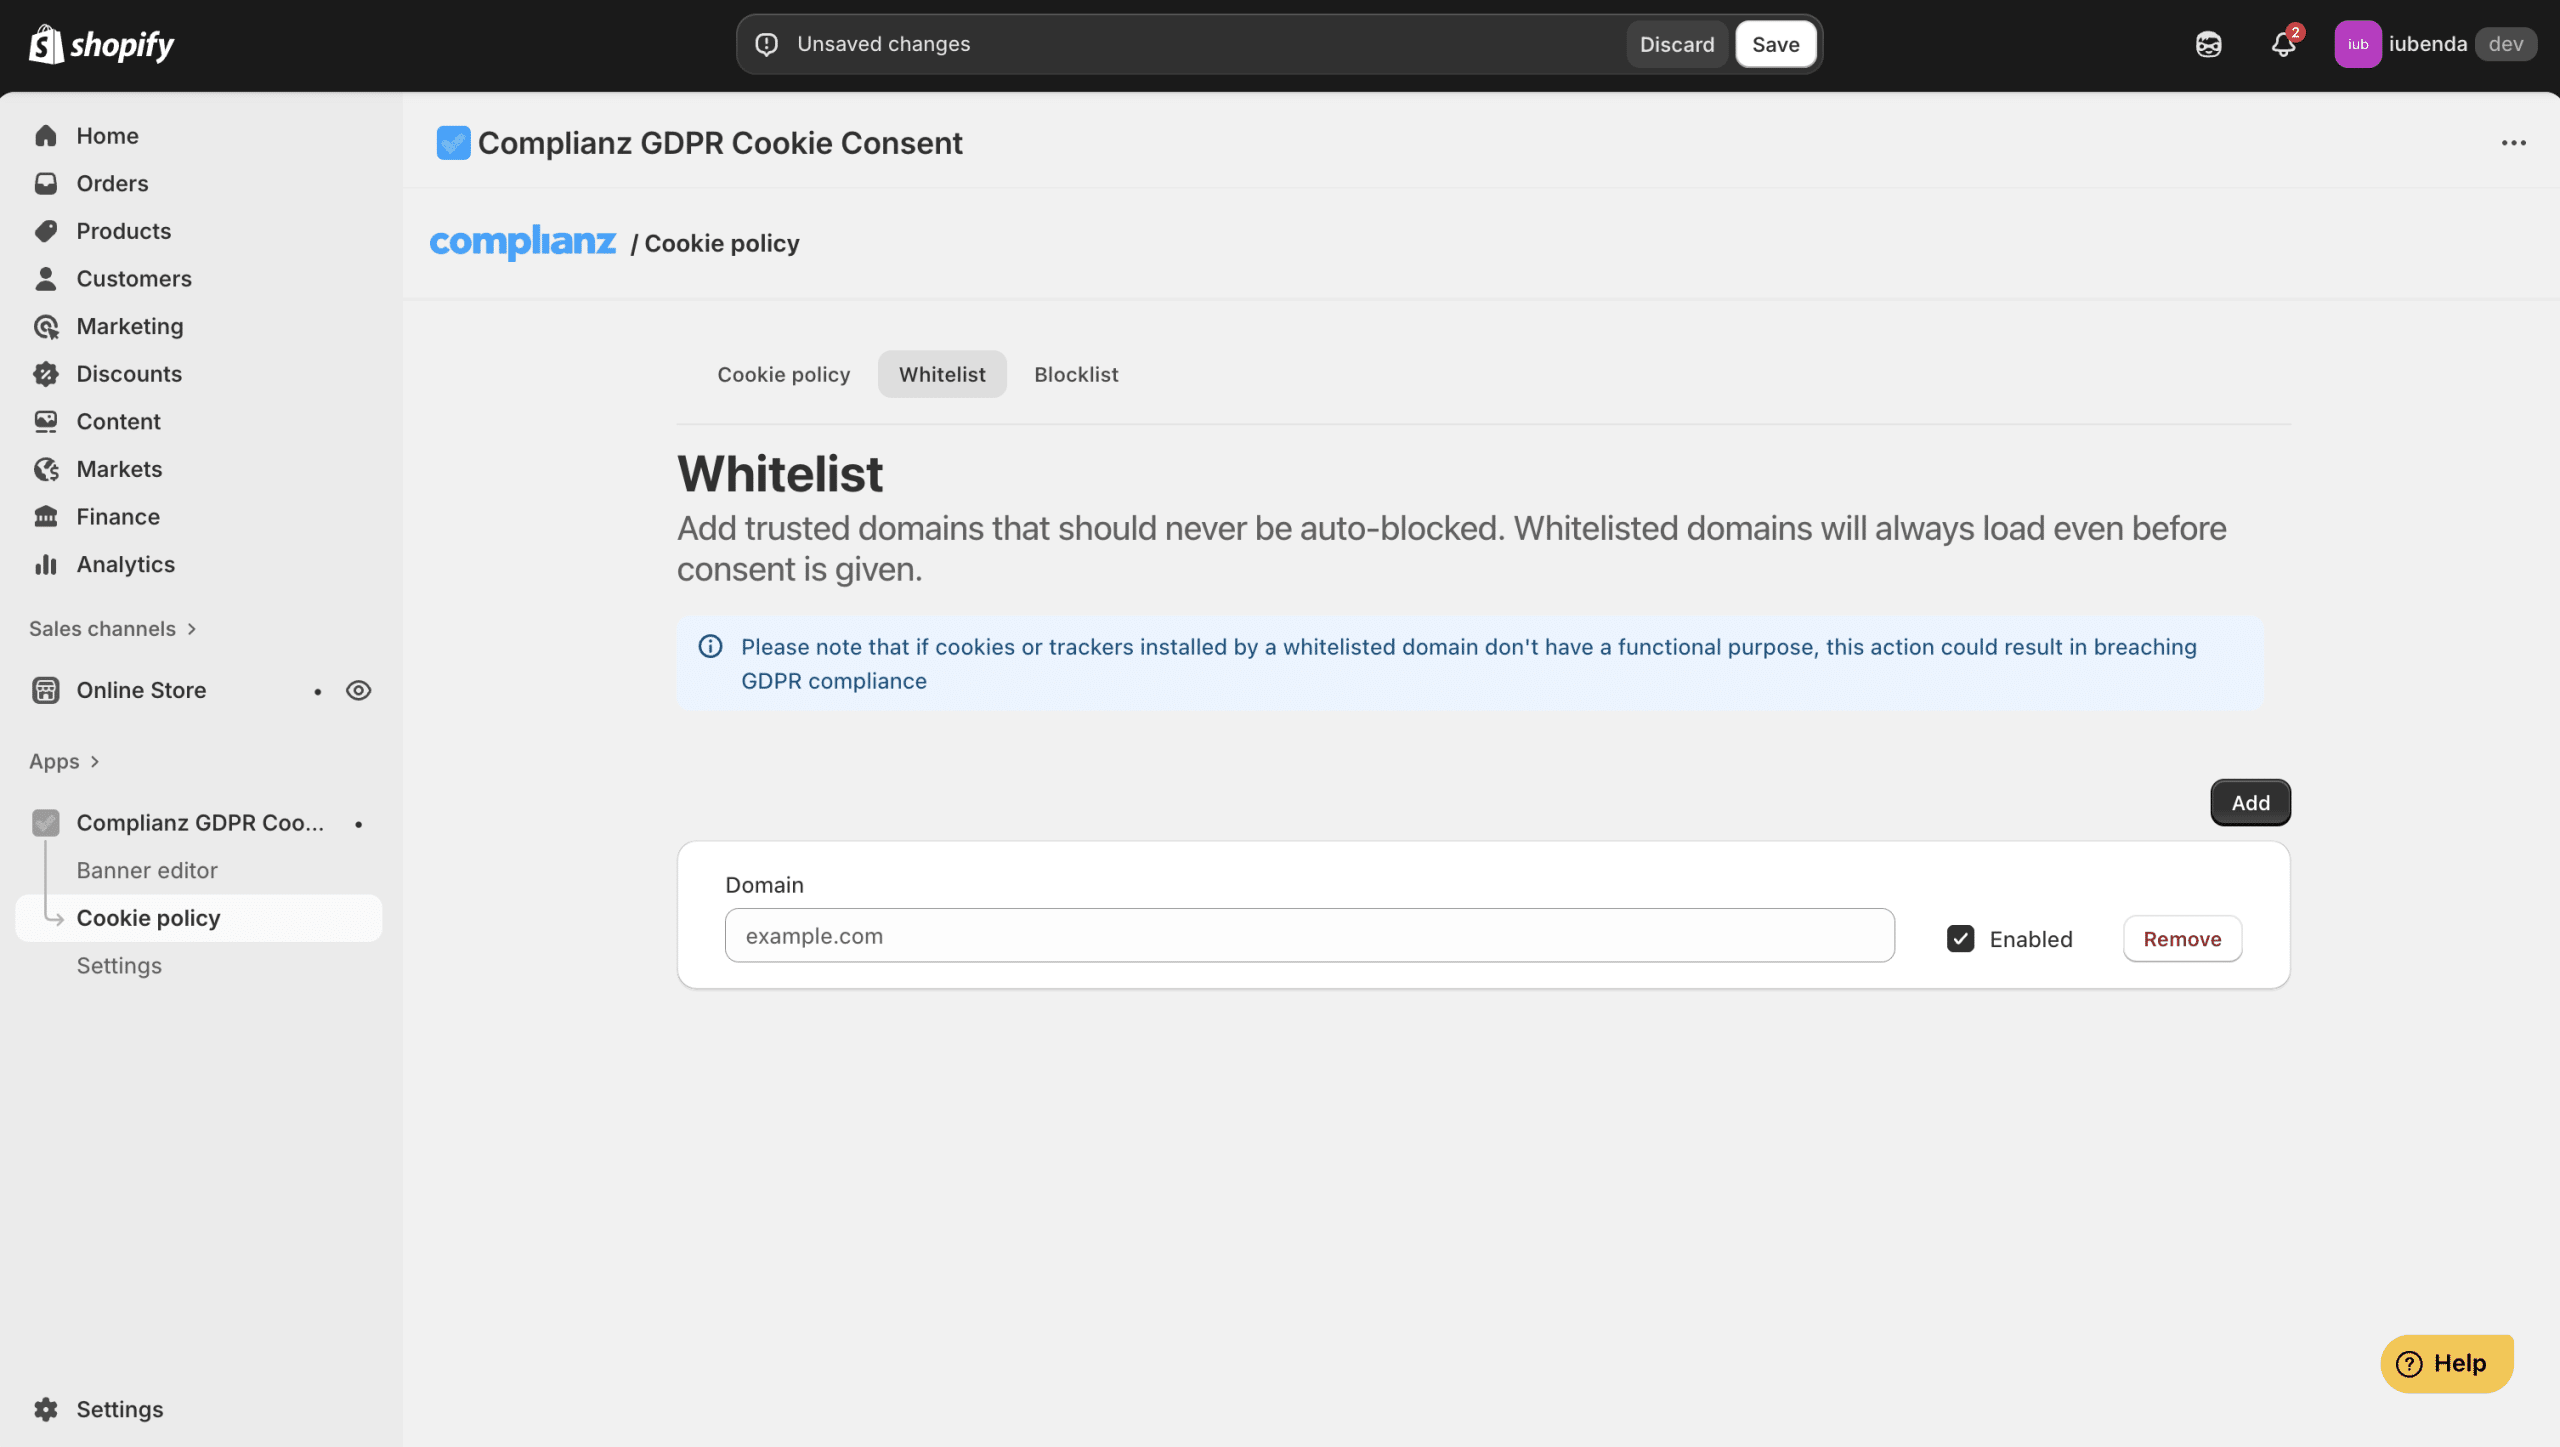Add a new whitelist domain

click(2250, 803)
